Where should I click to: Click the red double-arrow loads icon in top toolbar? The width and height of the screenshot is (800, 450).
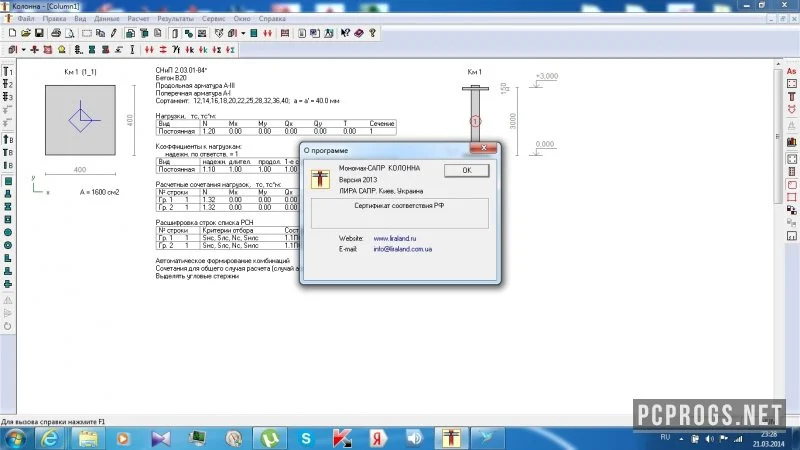pos(267,33)
